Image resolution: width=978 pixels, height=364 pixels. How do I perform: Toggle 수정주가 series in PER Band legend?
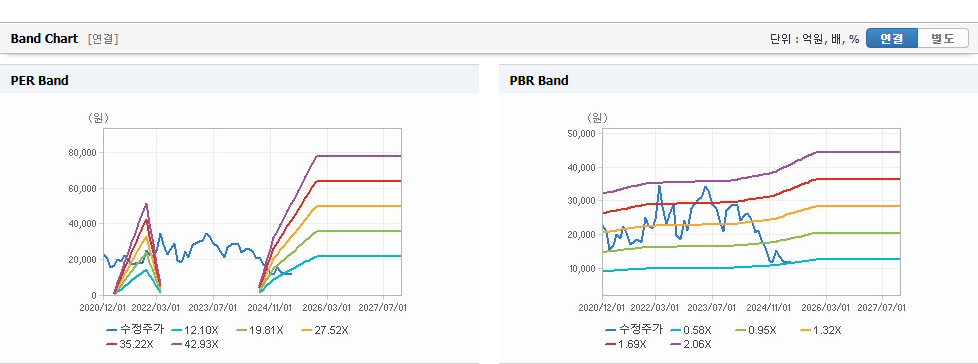pos(135,330)
